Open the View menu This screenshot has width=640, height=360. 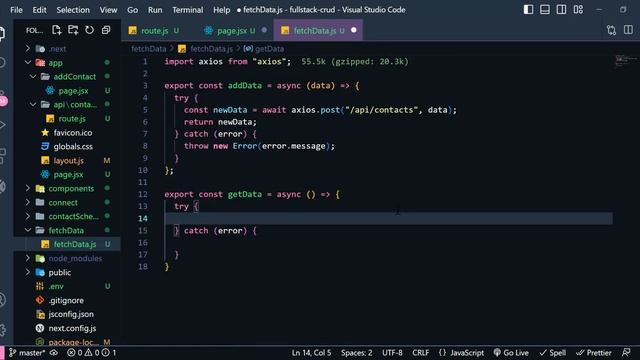108,10
